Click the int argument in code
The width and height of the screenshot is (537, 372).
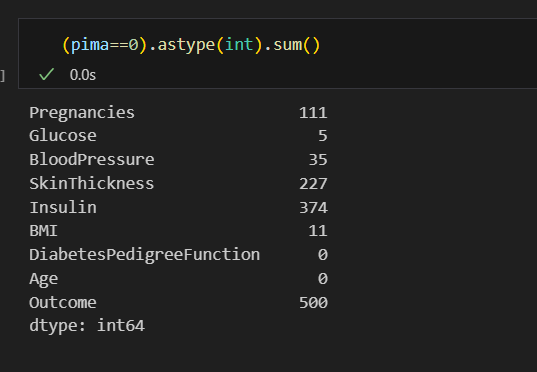[239, 45]
